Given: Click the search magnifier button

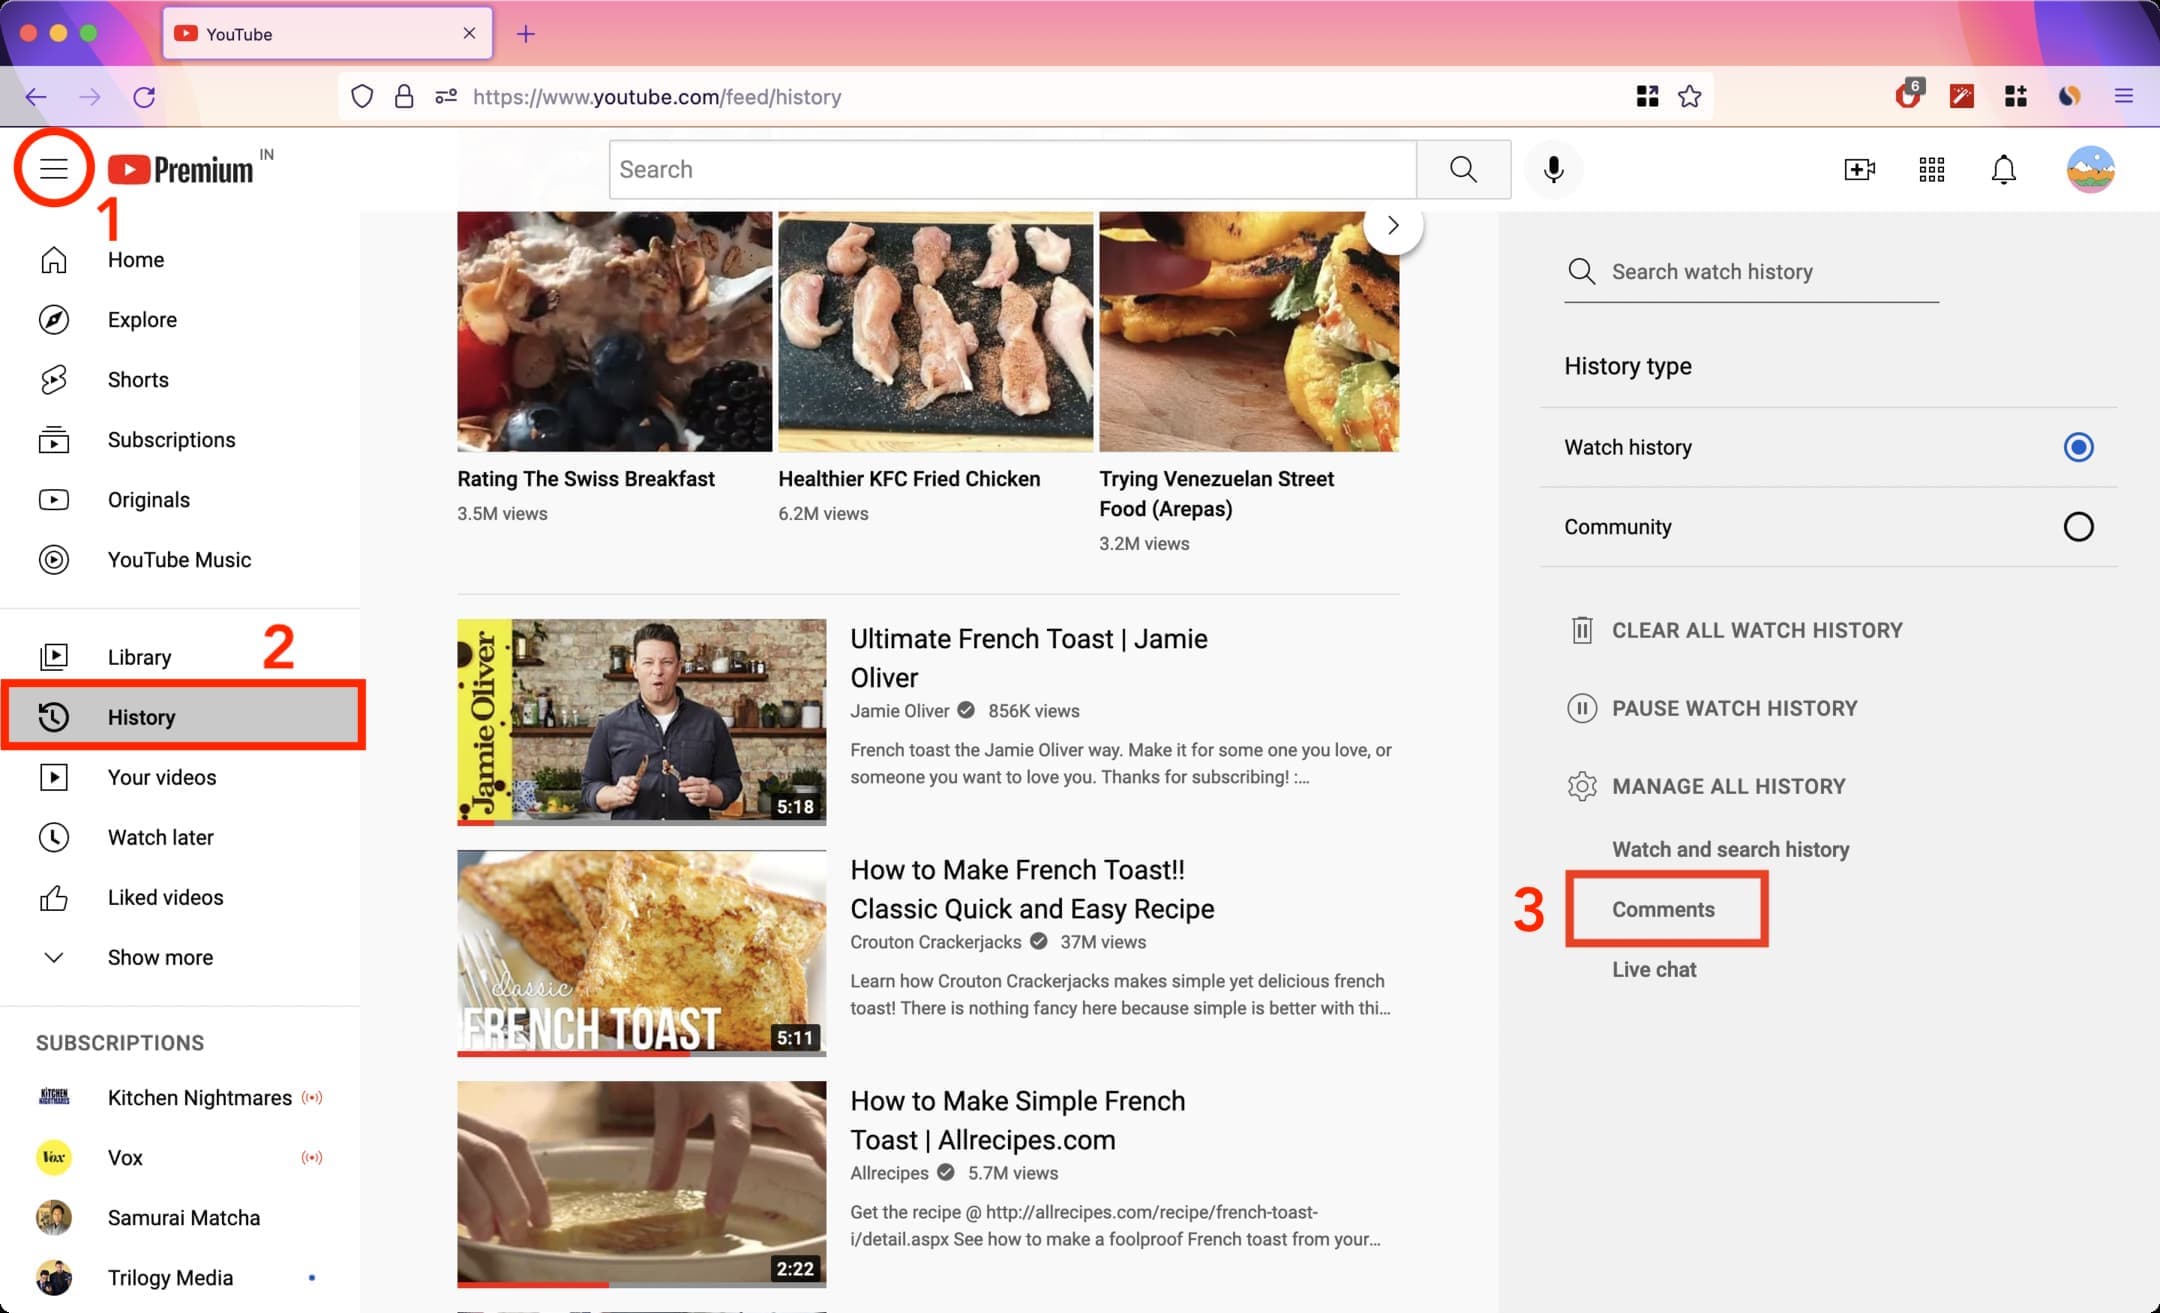Looking at the screenshot, I should (1463, 169).
